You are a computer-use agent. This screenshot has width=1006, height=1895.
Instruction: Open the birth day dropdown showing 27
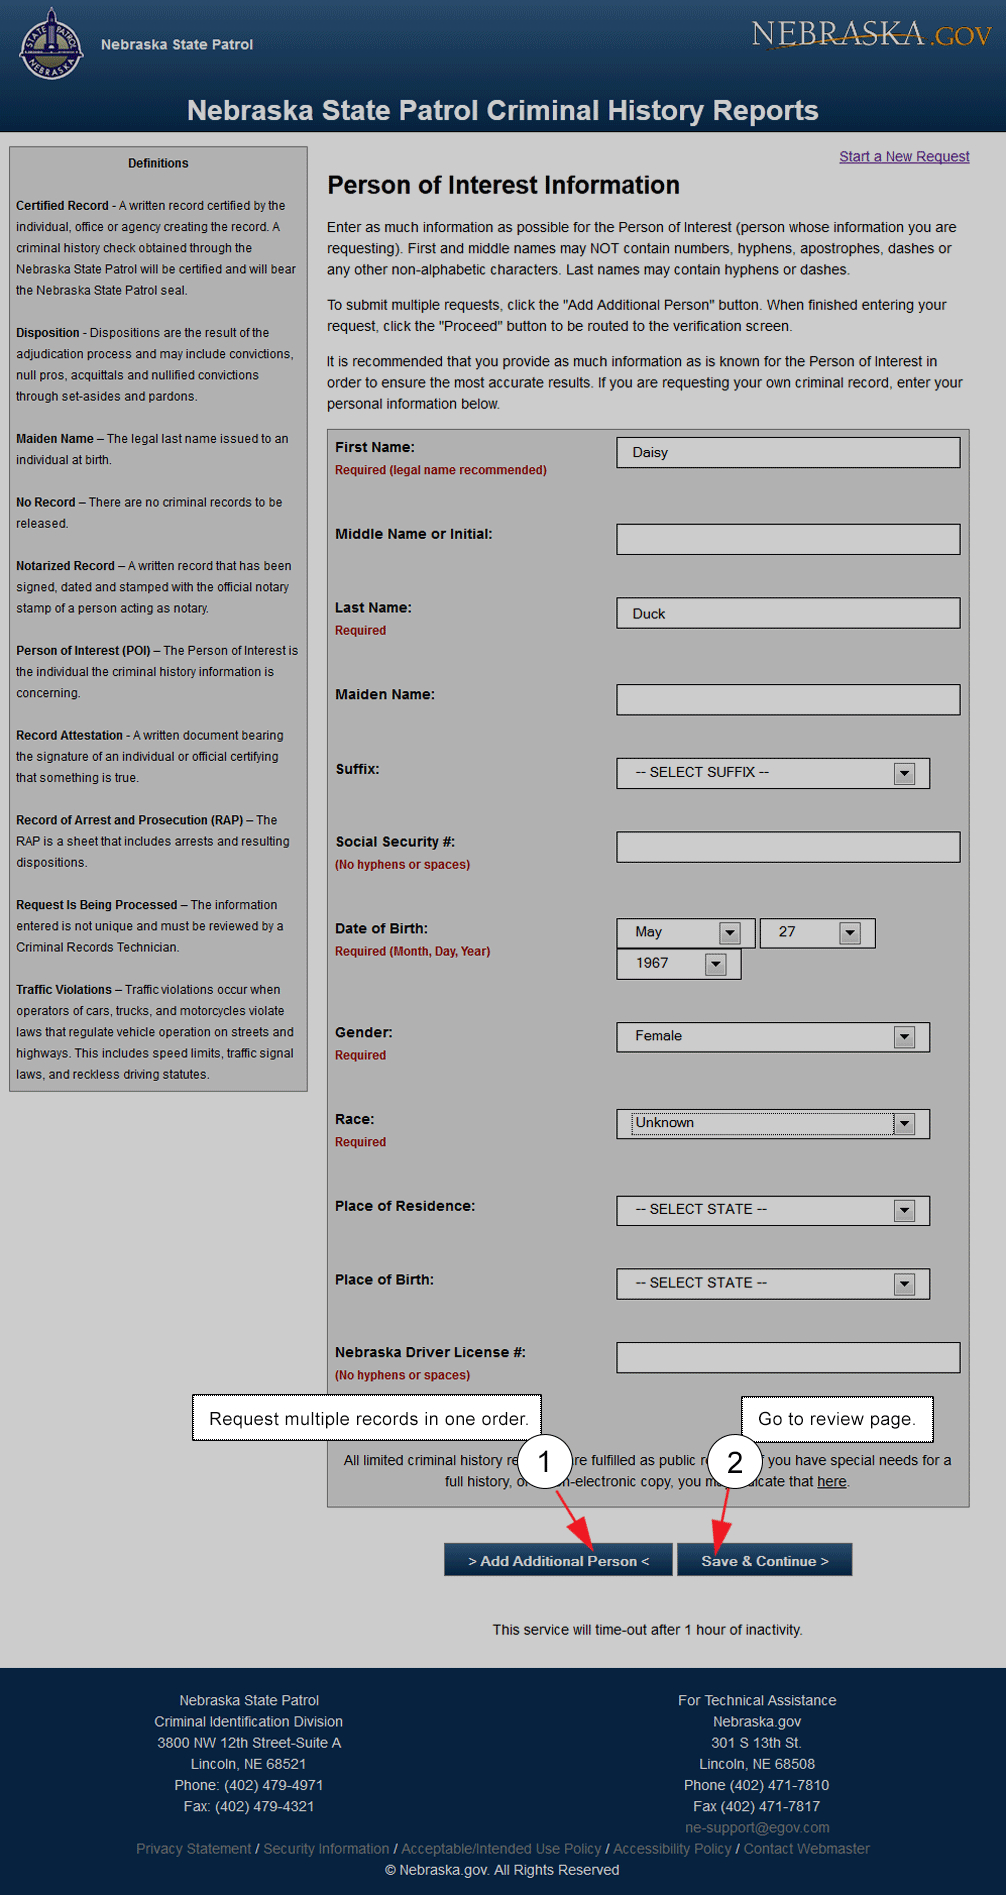point(818,932)
